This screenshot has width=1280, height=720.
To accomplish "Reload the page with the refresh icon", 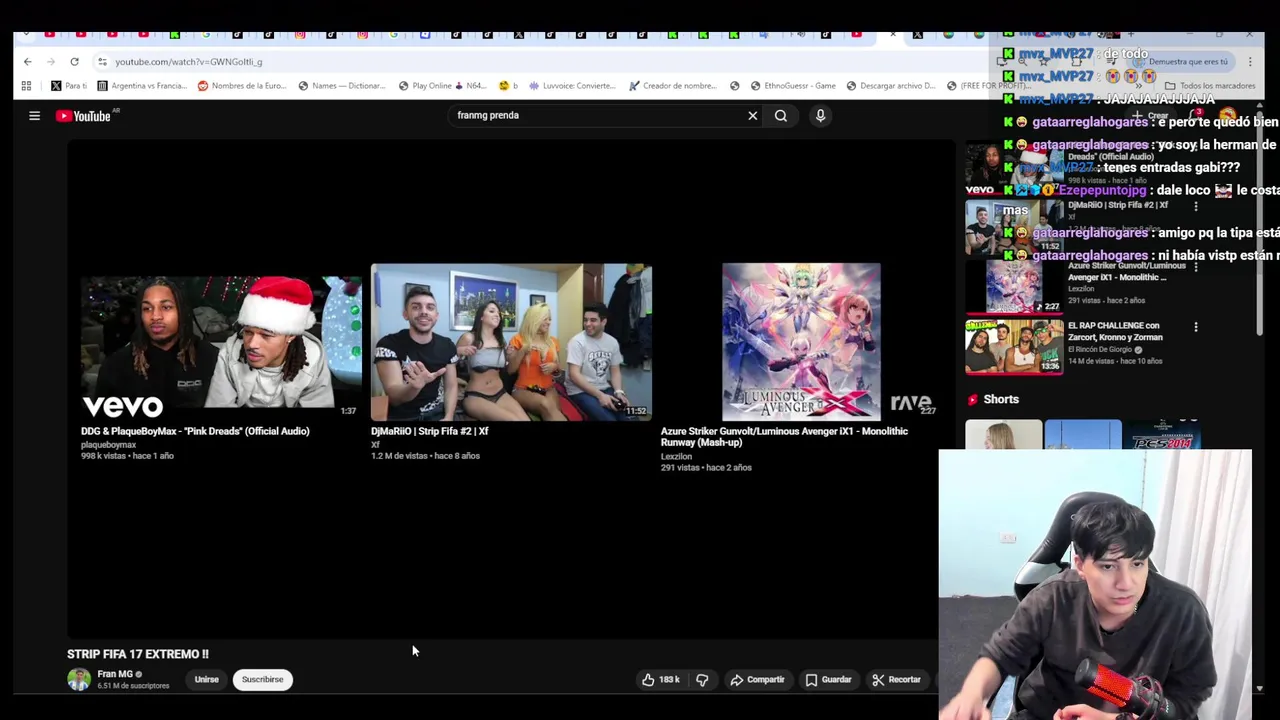I will coord(74,62).
